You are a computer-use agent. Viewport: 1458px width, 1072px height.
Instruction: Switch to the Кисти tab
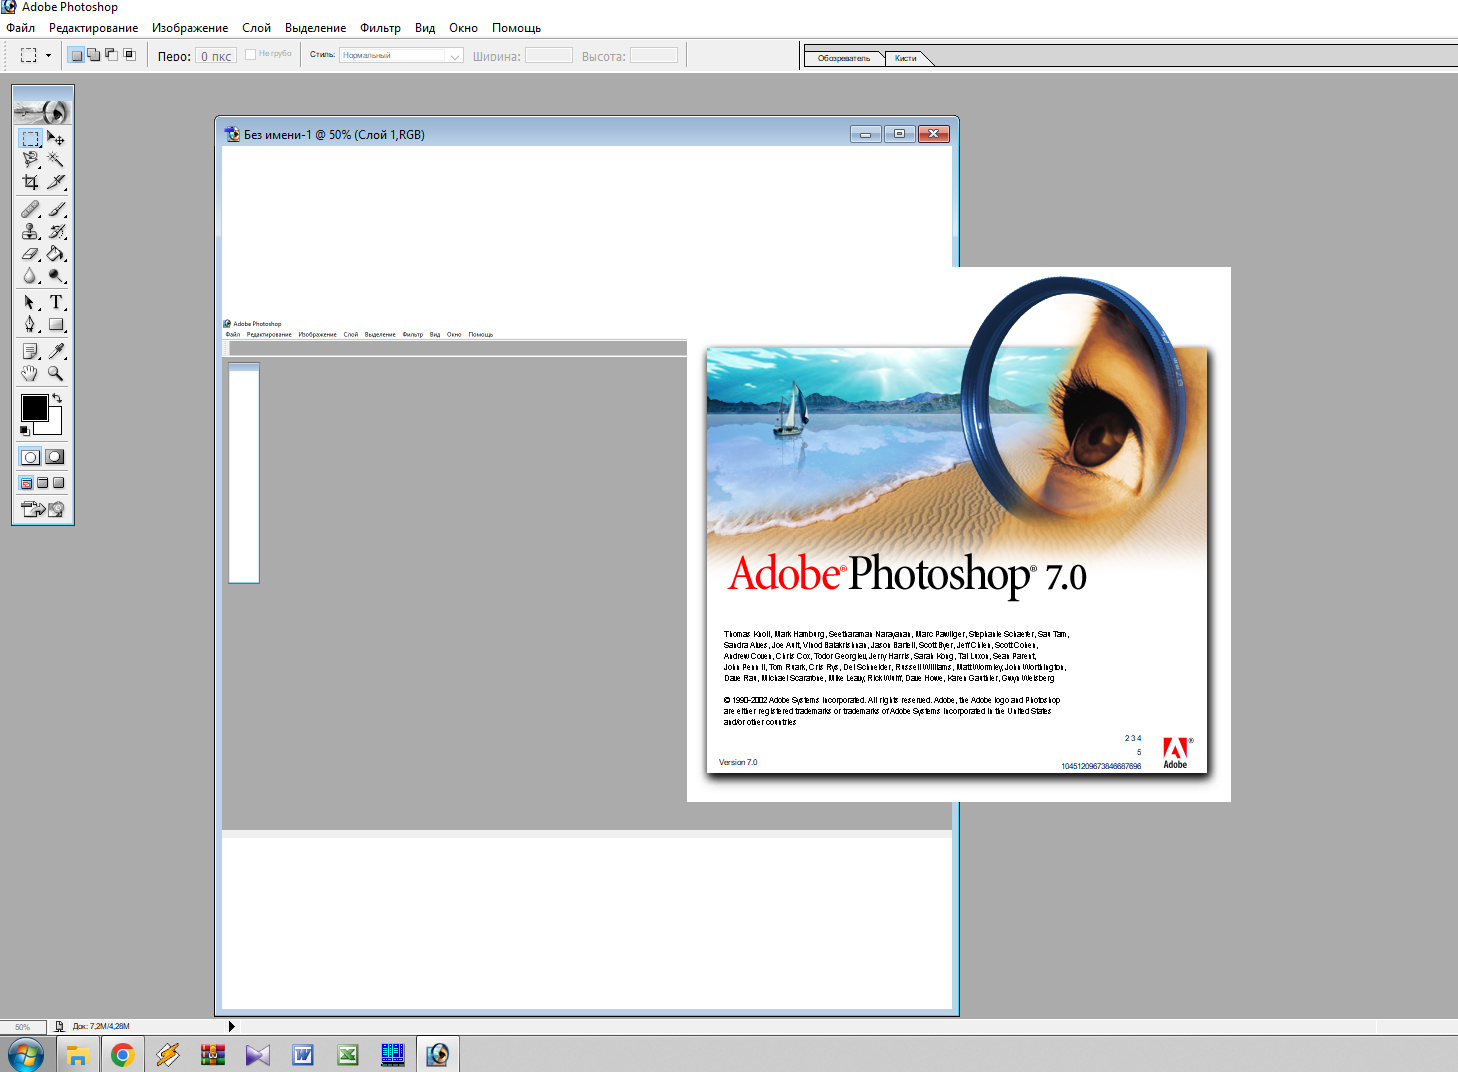click(x=906, y=58)
